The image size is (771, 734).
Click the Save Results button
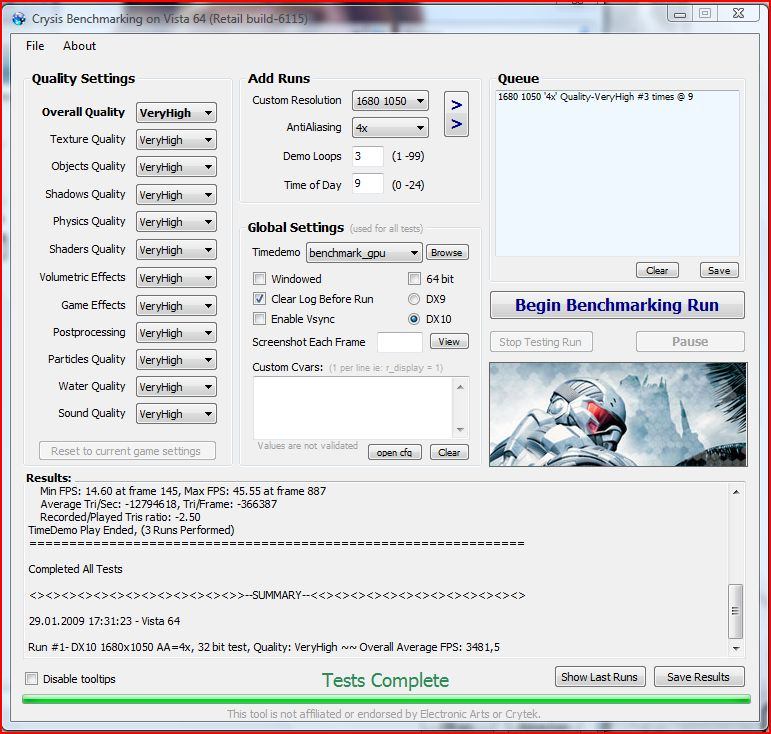tap(699, 677)
